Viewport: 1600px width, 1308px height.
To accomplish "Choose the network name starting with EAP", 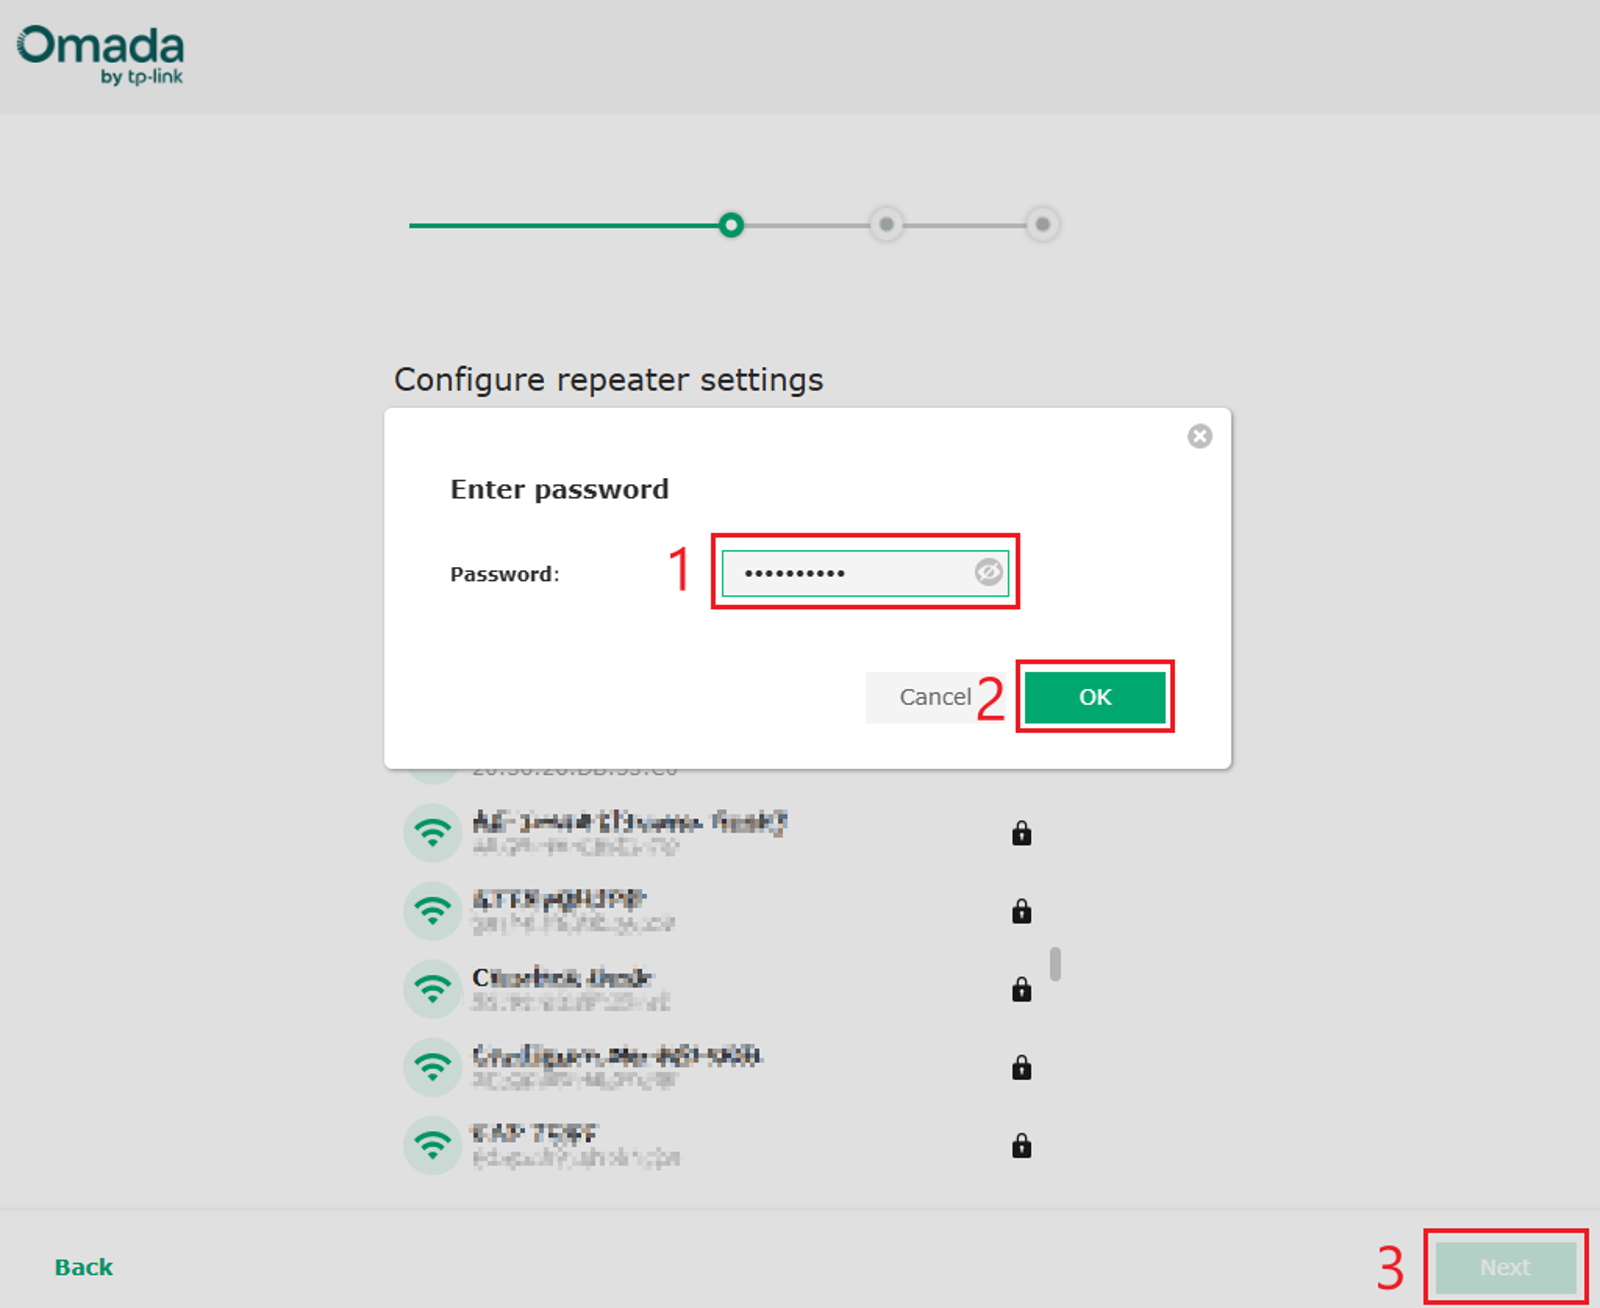I will click(x=534, y=1133).
